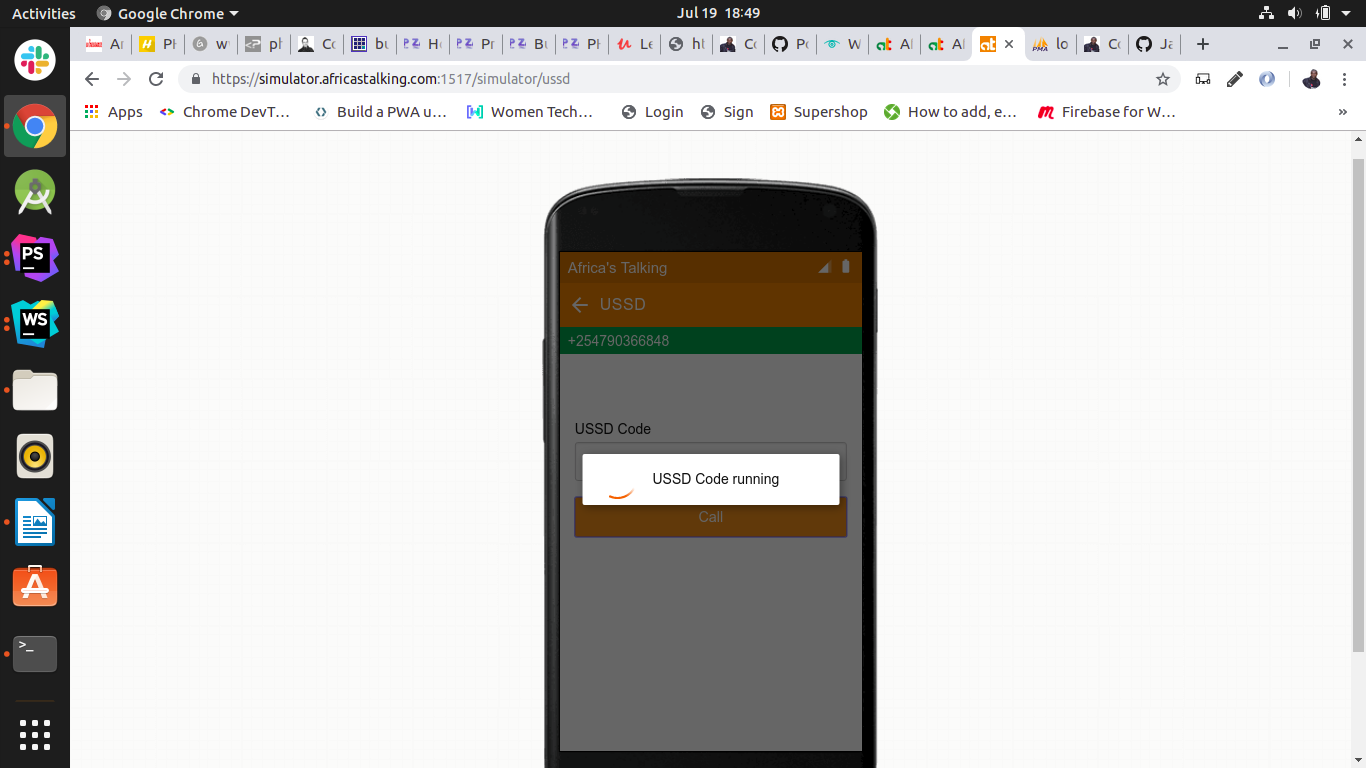
Task: Click the back arrow beside USSD header
Action: (x=579, y=305)
